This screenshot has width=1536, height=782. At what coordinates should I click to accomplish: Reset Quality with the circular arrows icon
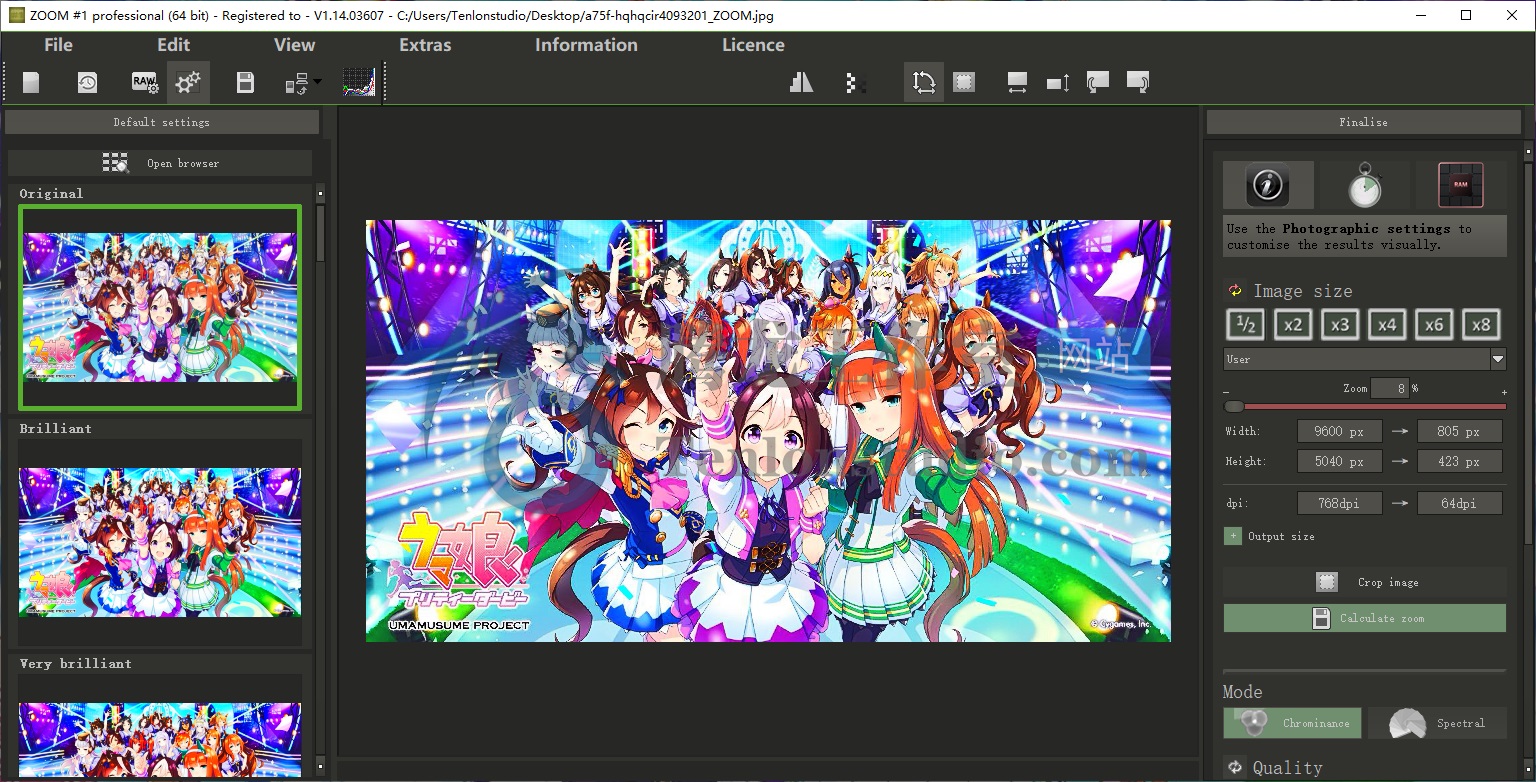coord(1234,768)
